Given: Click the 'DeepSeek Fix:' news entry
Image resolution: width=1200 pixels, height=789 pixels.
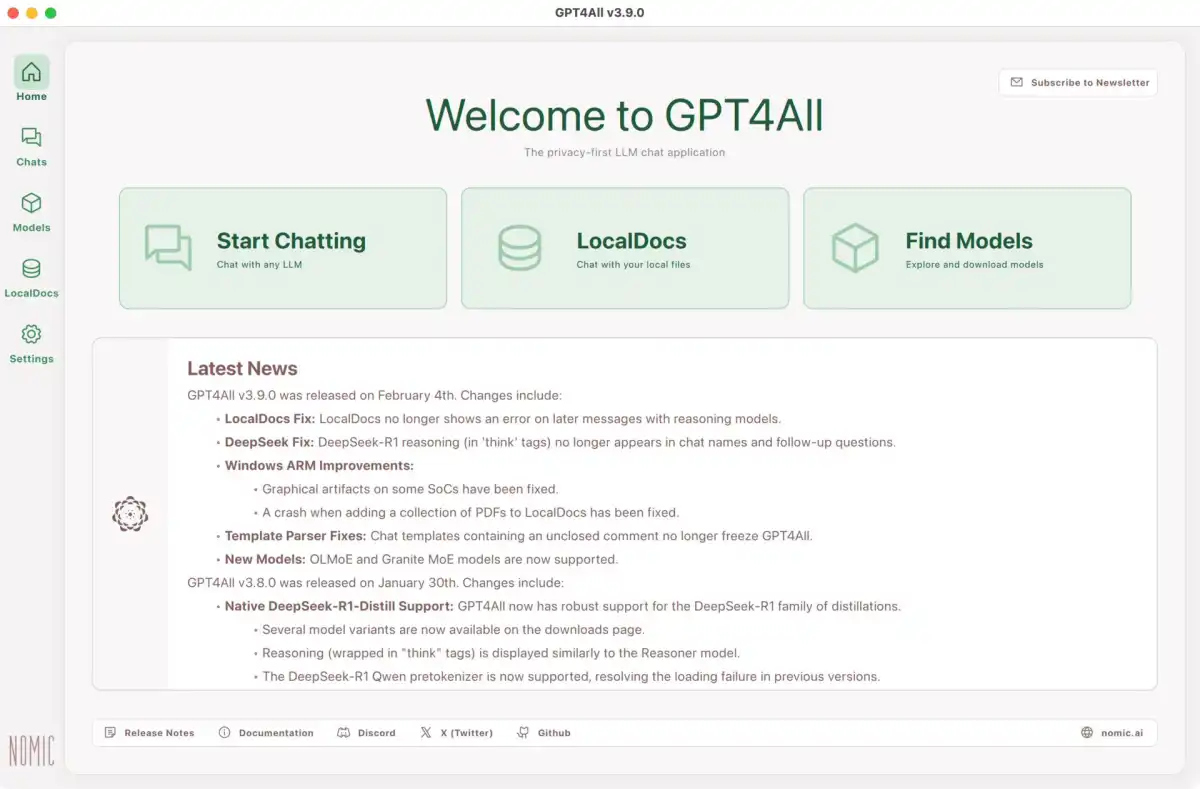Looking at the screenshot, I should coord(560,442).
